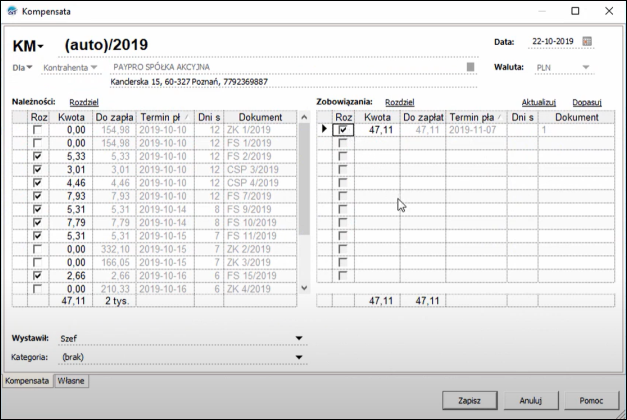Click the Zapisz button
627x420 pixels.
(x=469, y=400)
